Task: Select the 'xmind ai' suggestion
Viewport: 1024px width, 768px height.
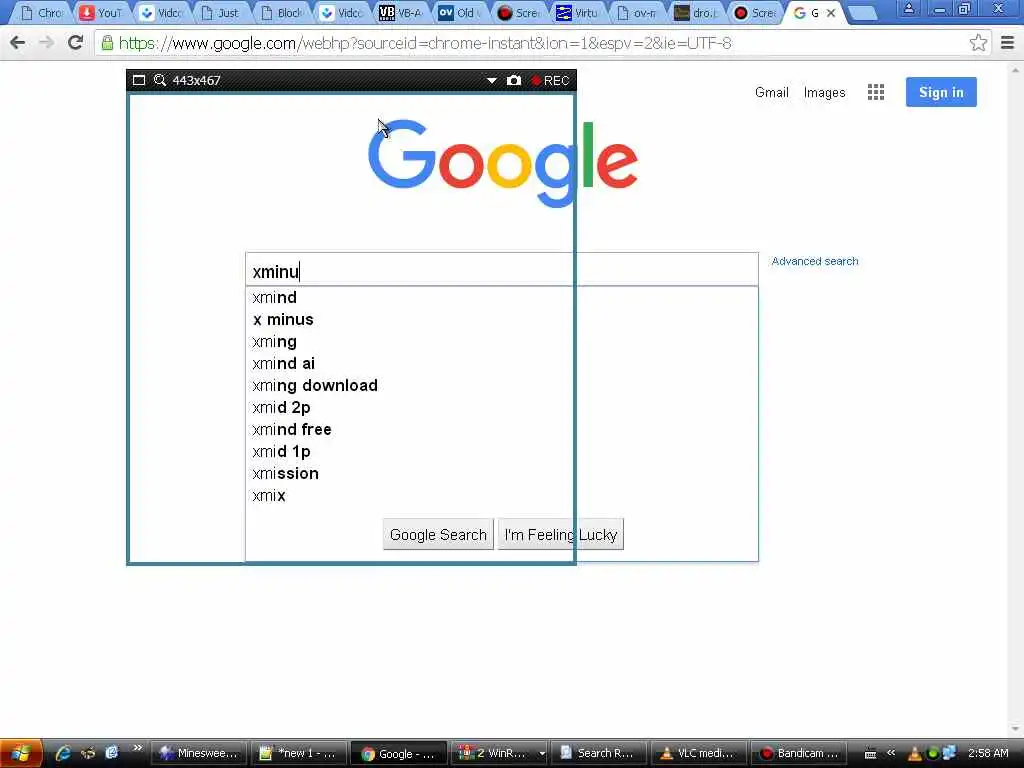Action: click(x=502, y=363)
